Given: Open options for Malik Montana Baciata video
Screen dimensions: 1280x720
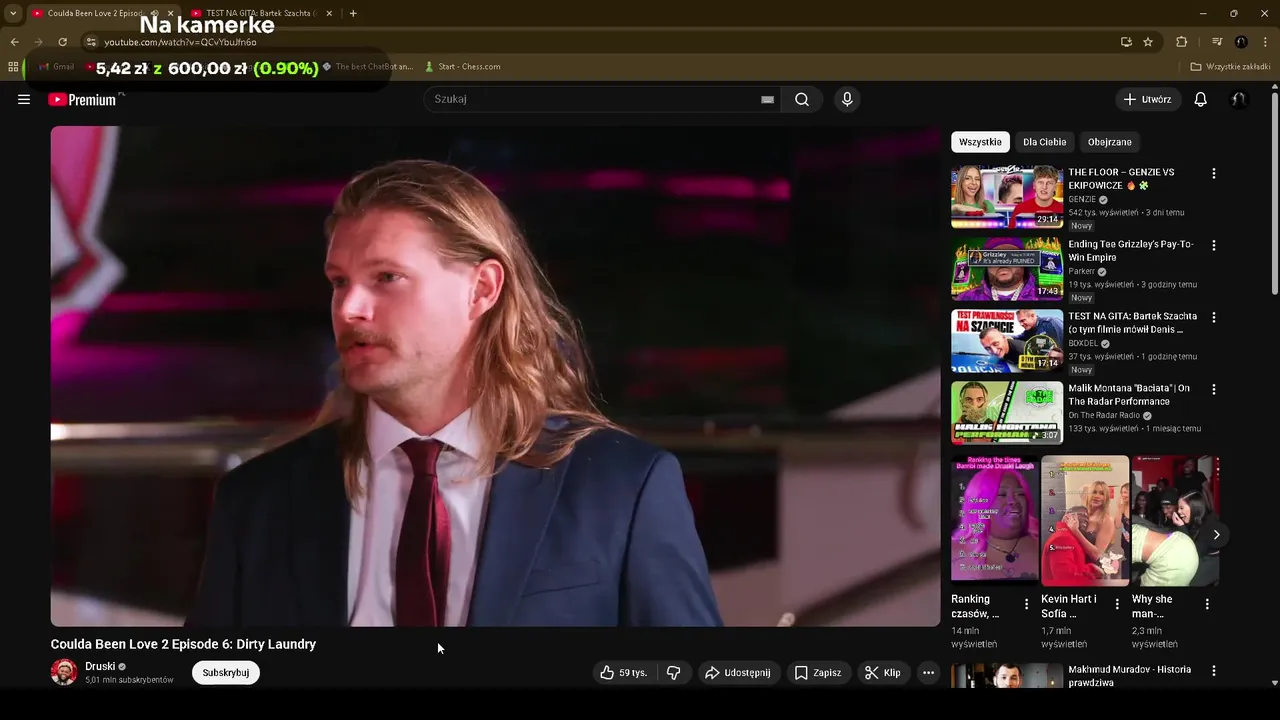Looking at the screenshot, I should [x=1214, y=389].
